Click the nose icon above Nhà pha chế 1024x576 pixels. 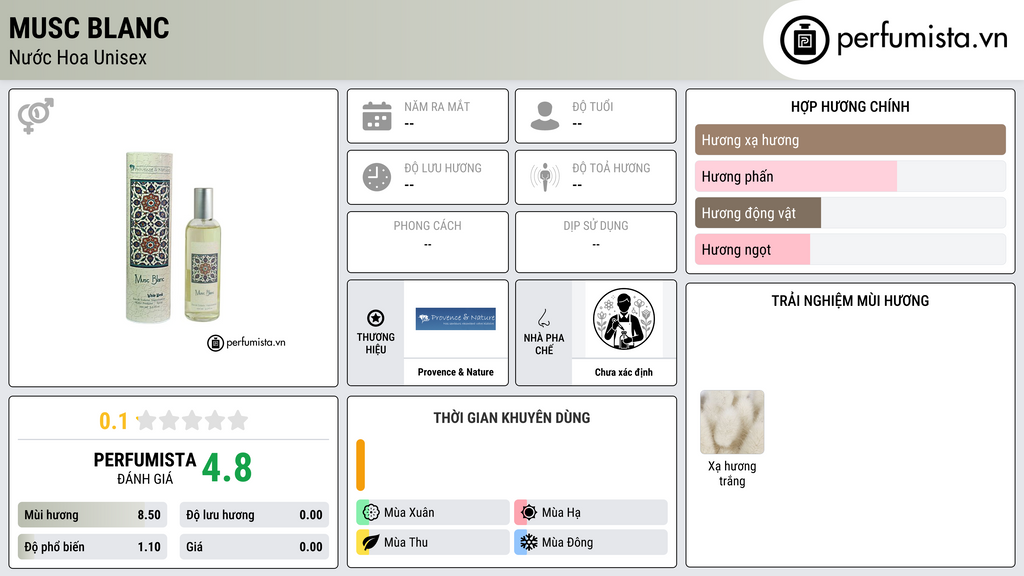(x=543, y=318)
